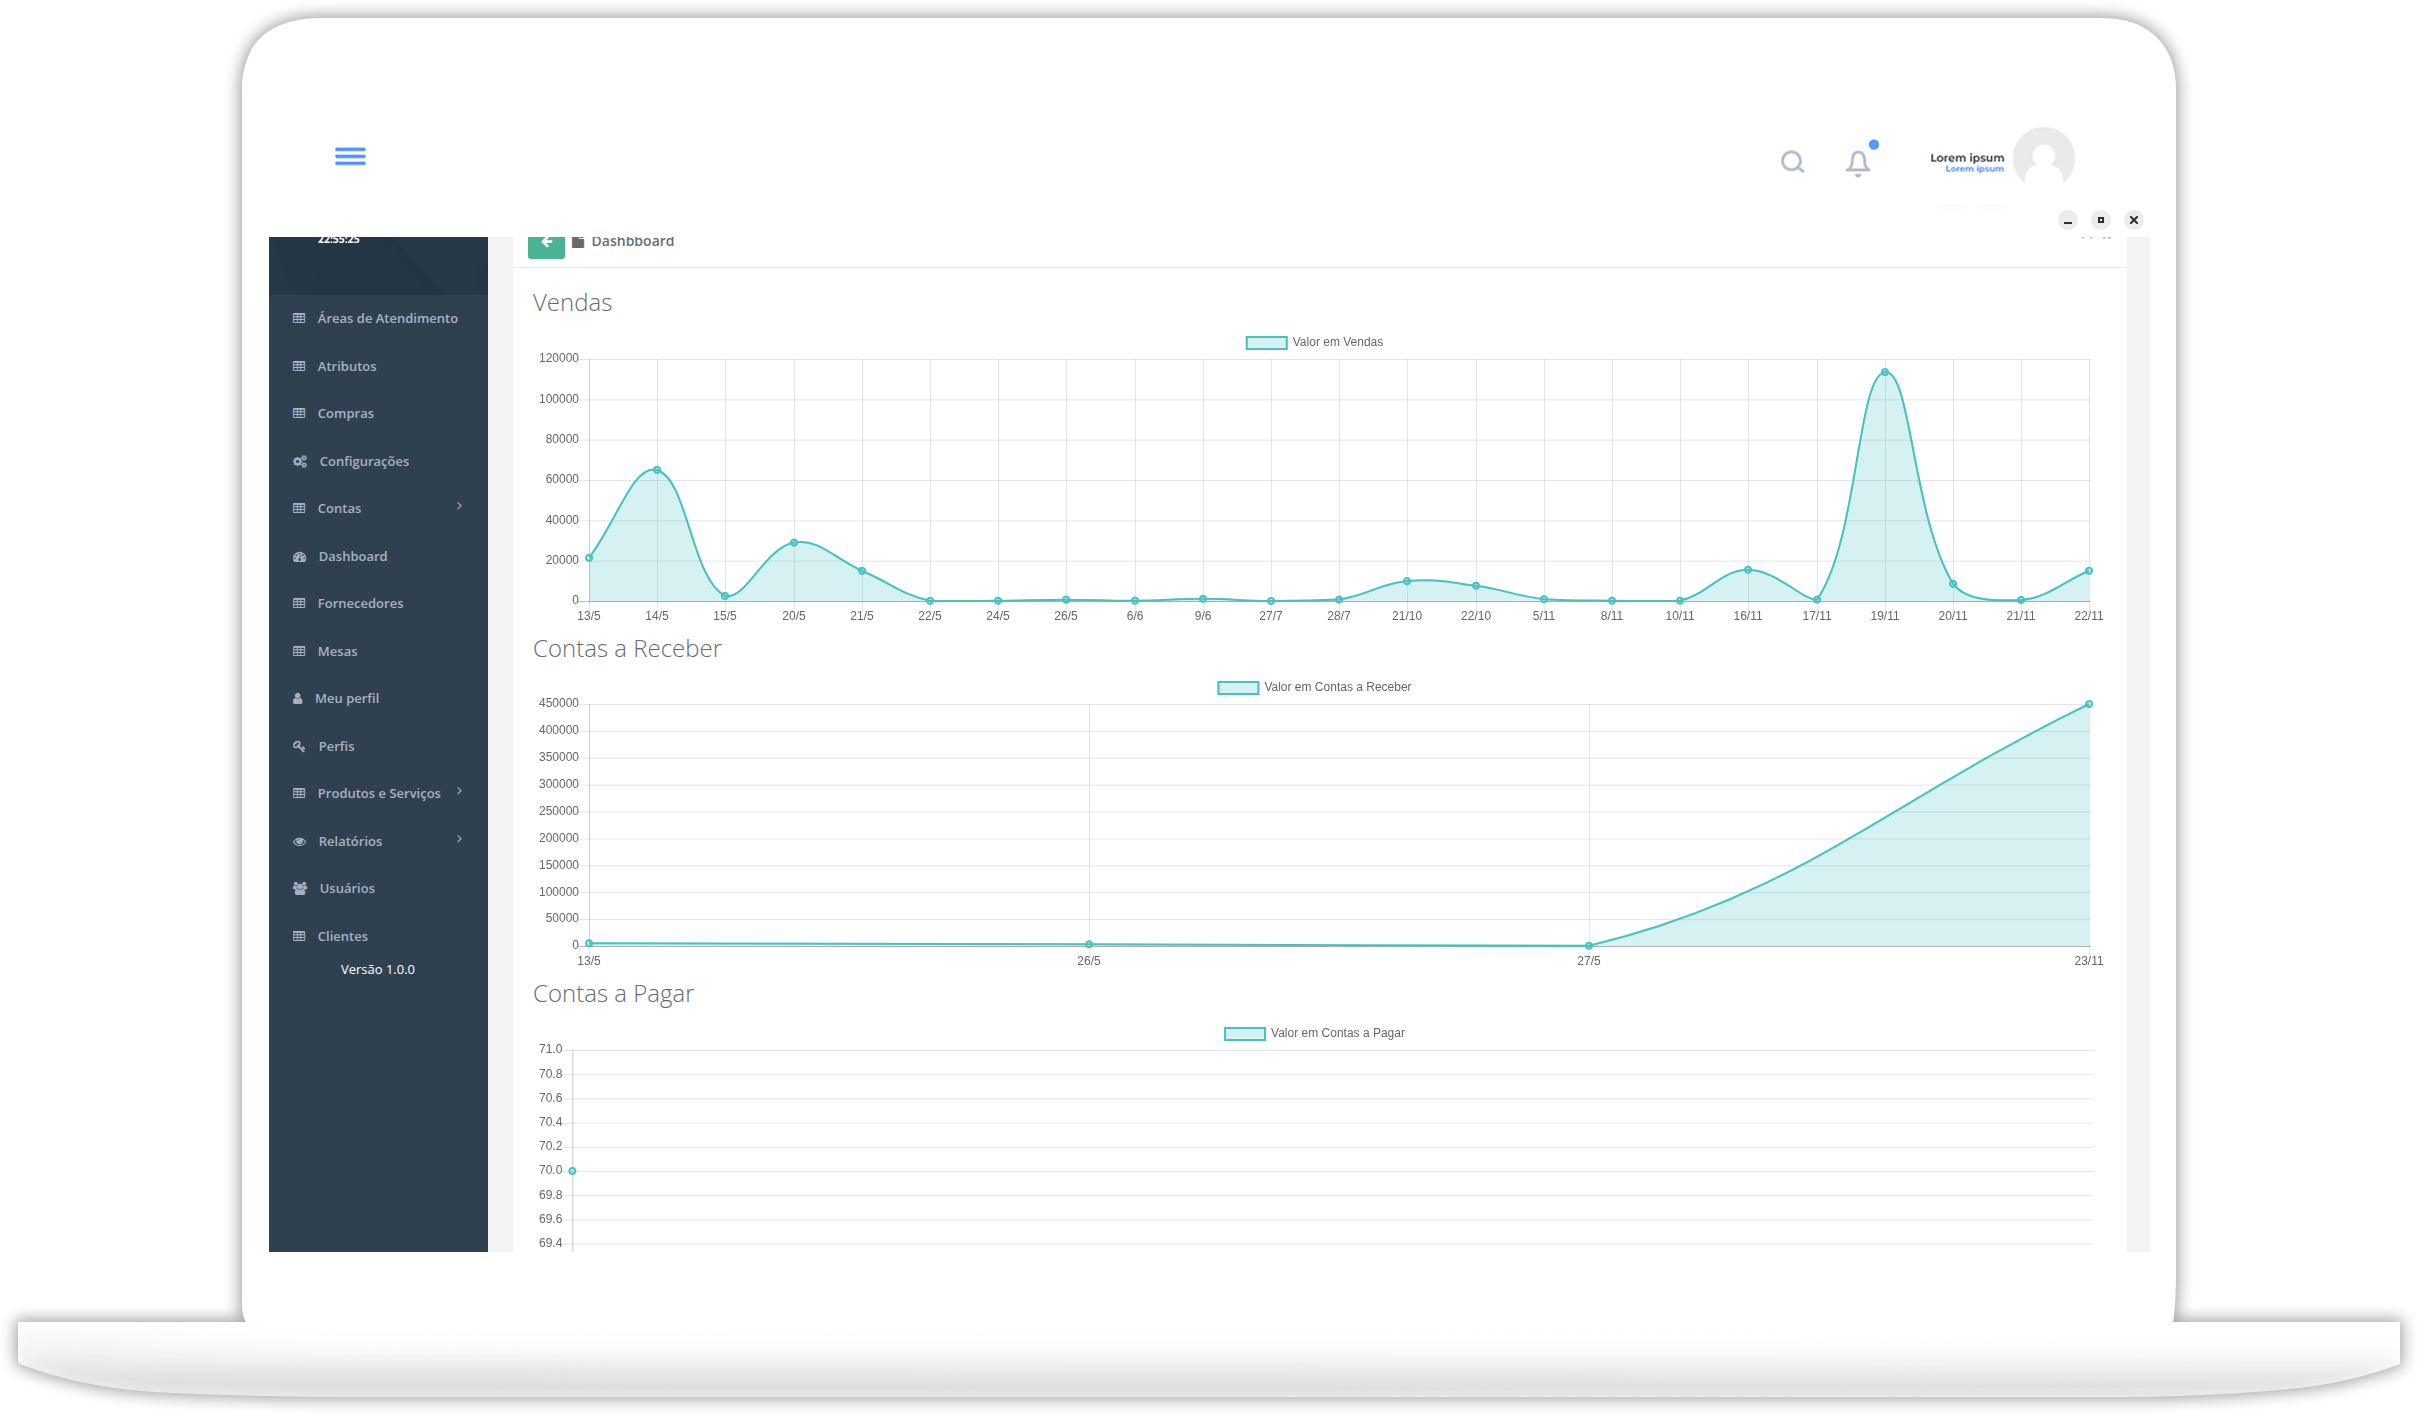Click the Usuários group icon

tap(300, 889)
